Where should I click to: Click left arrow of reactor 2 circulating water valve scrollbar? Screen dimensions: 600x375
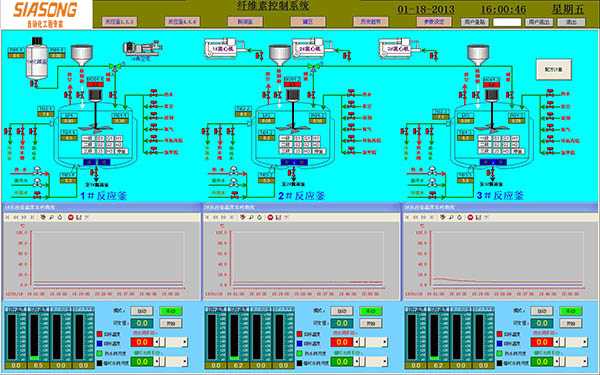[357, 362]
